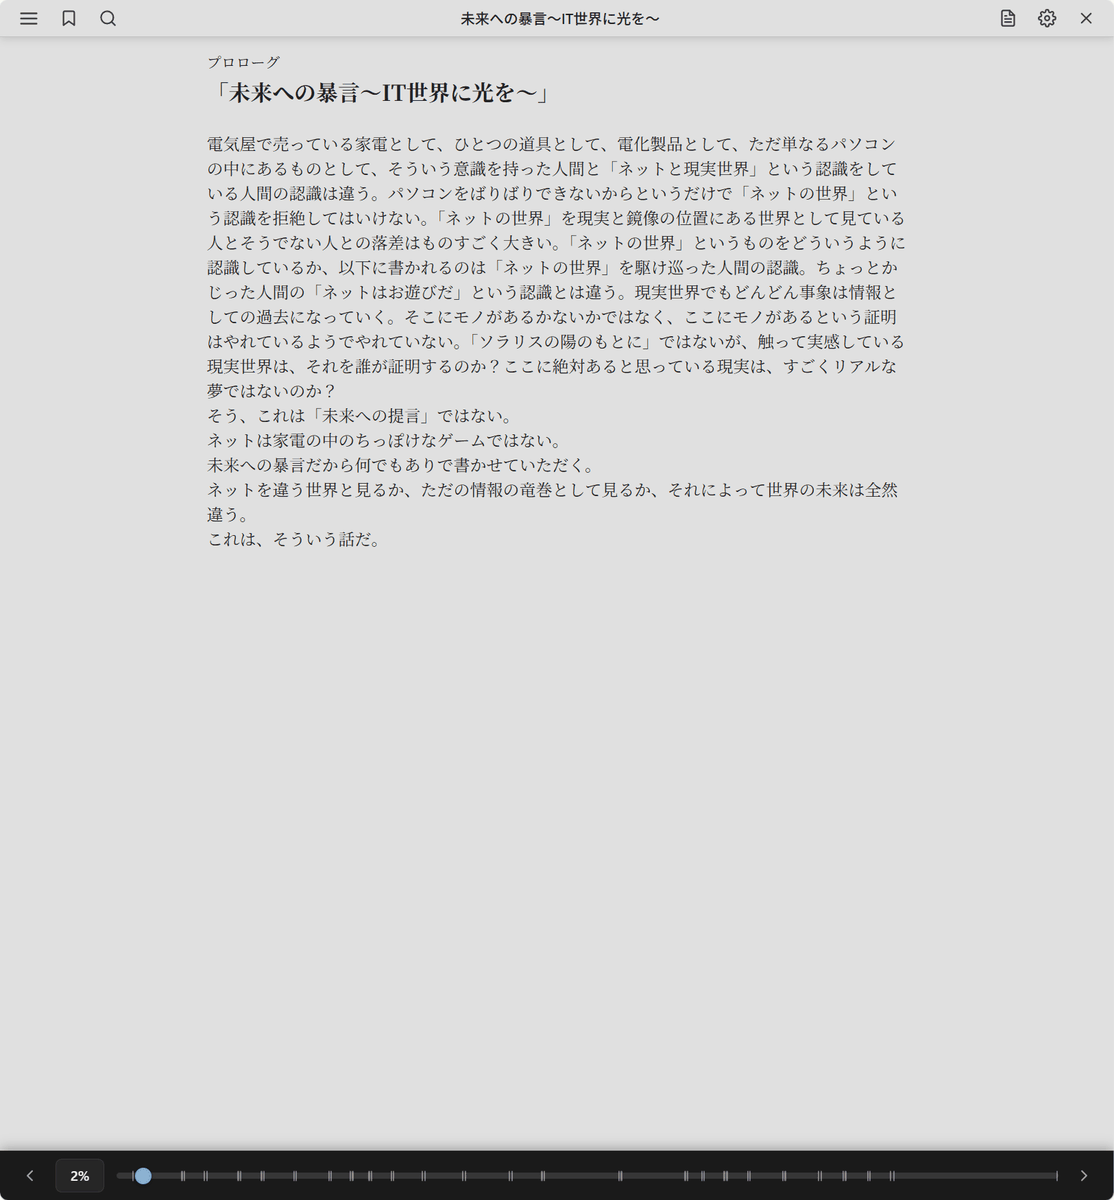Click the line starting 未来への暴言だから
The height and width of the screenshot is (1200, 1114).
pos(400,465)
